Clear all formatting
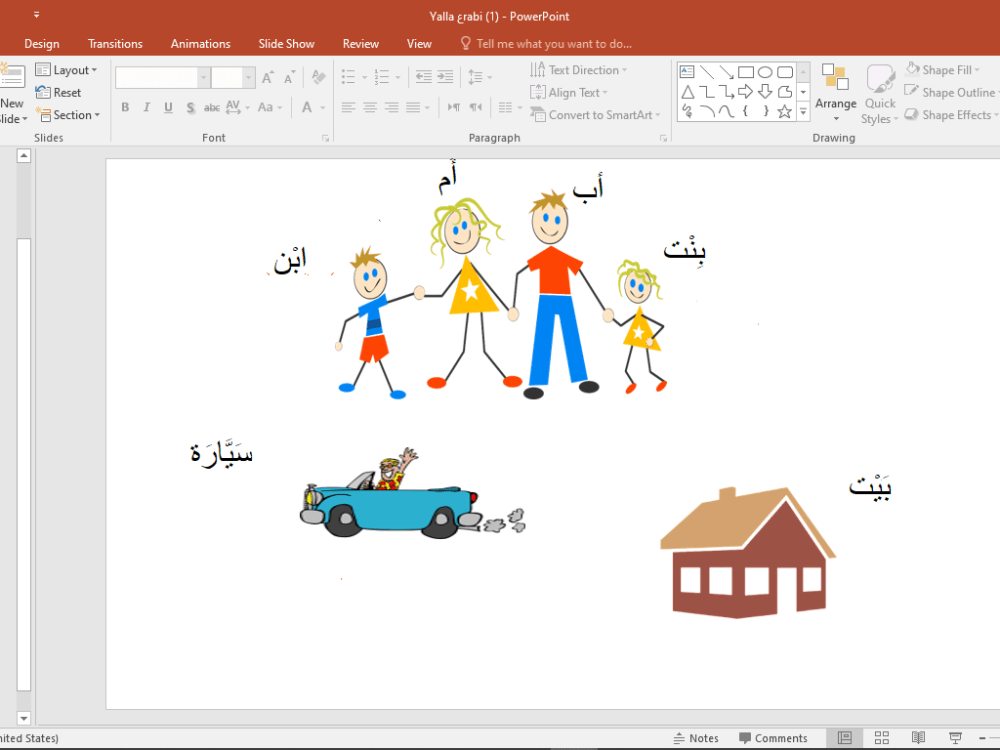 coord(318,77)
